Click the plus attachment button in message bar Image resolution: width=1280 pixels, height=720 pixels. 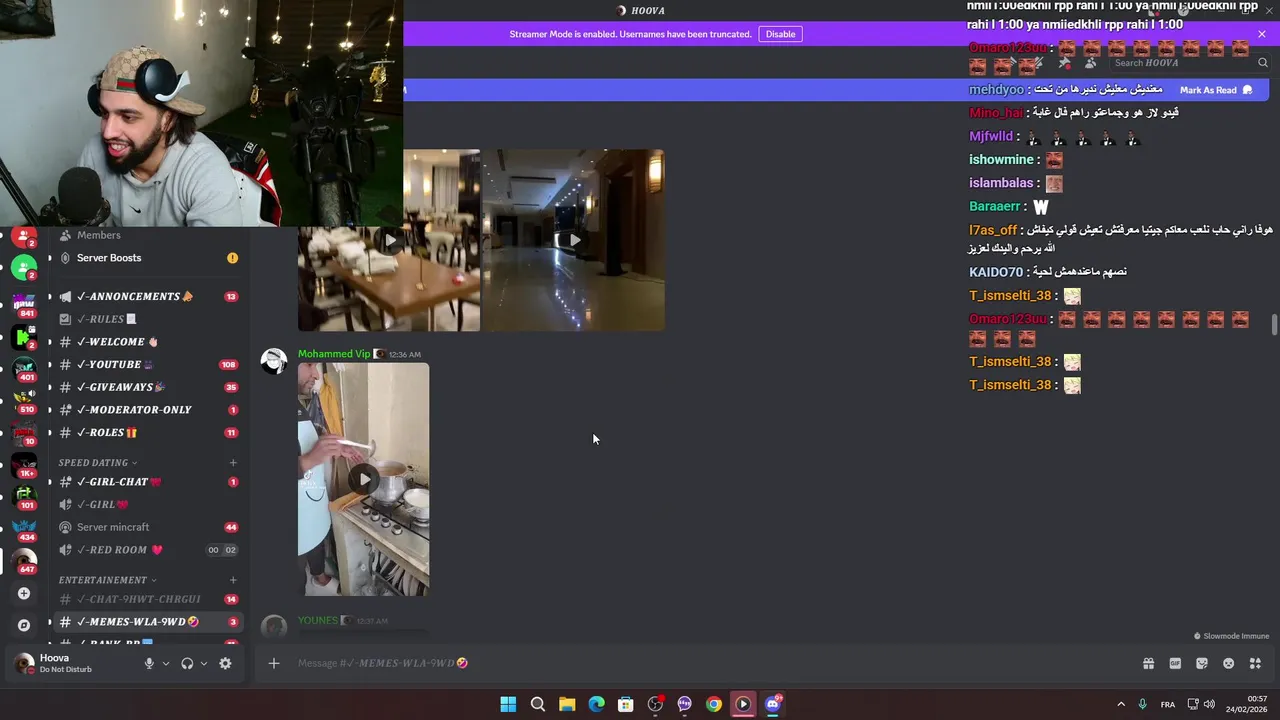click(x=273, y=663)
